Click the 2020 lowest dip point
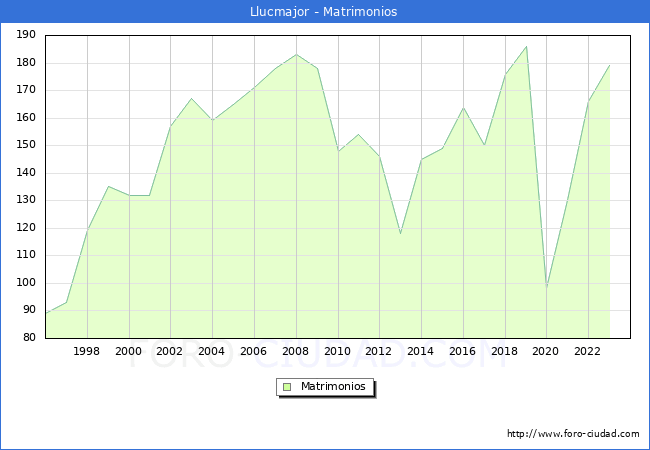650x450 pixels. point(547,287)
